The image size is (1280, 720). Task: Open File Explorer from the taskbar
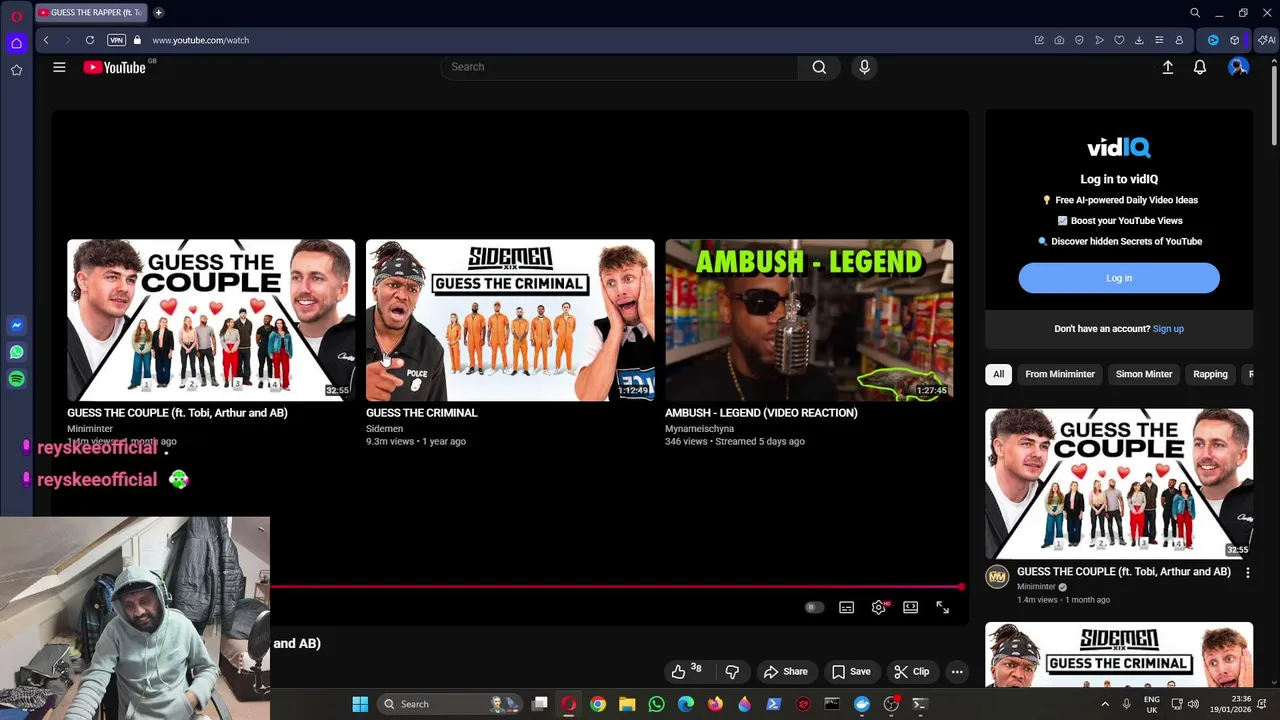627,704
